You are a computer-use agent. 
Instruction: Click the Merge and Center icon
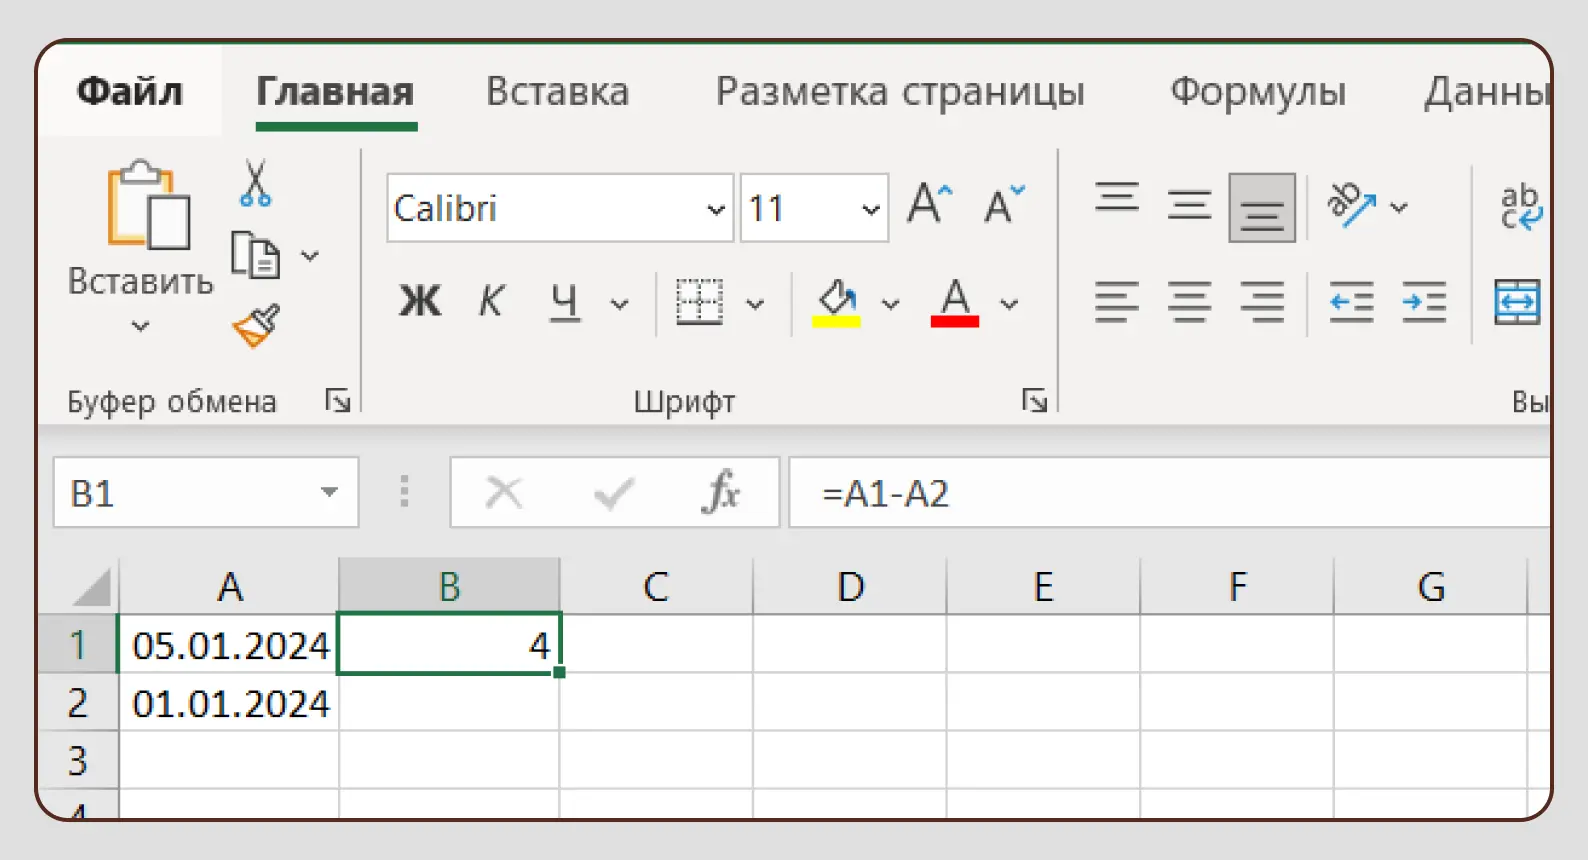(x=1517, y=302)
